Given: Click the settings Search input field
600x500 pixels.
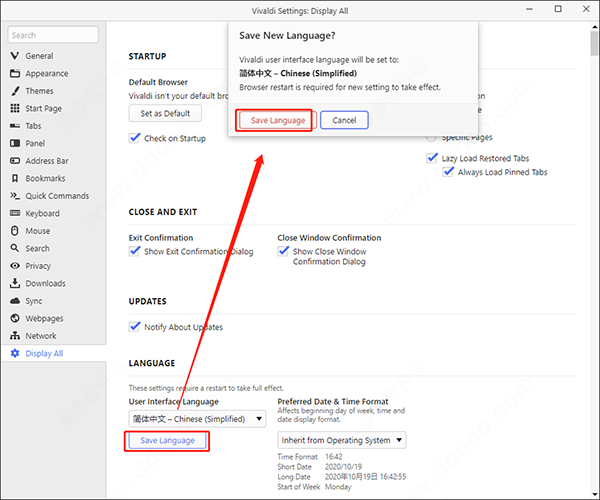Looking at the screenshot, I should (x=53, y=35).
